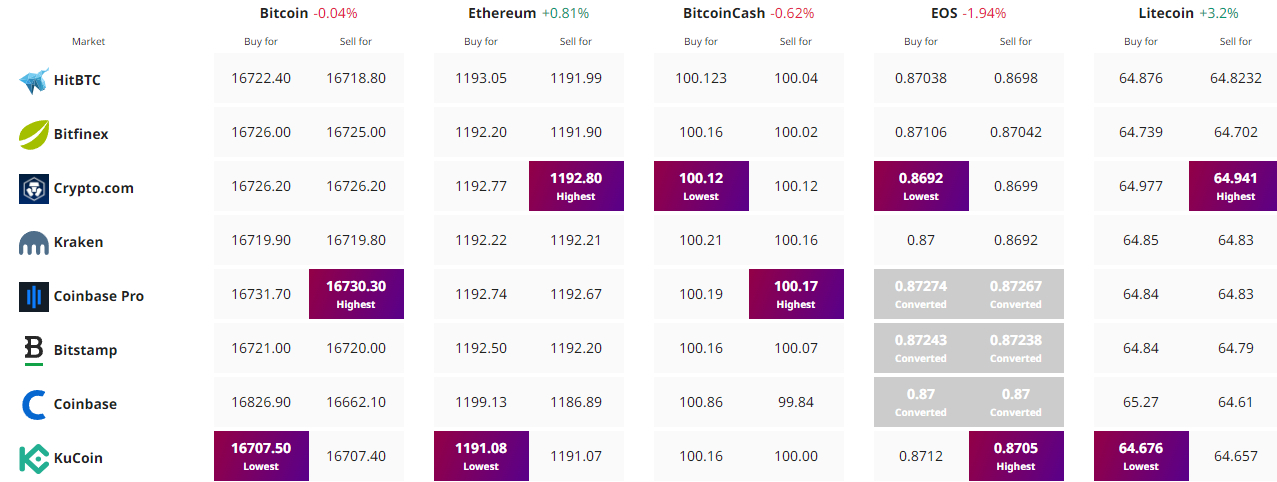Click the gray 0.87274 Converted EOS cell

pyautogui.click(x=921, y=294)
